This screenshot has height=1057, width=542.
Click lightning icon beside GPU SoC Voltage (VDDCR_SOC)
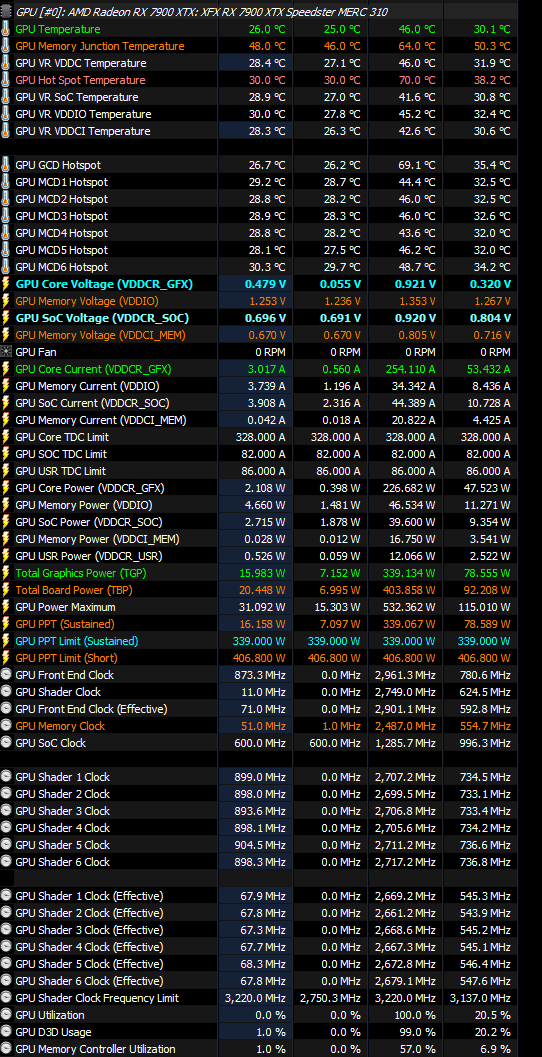pos(7,318)
